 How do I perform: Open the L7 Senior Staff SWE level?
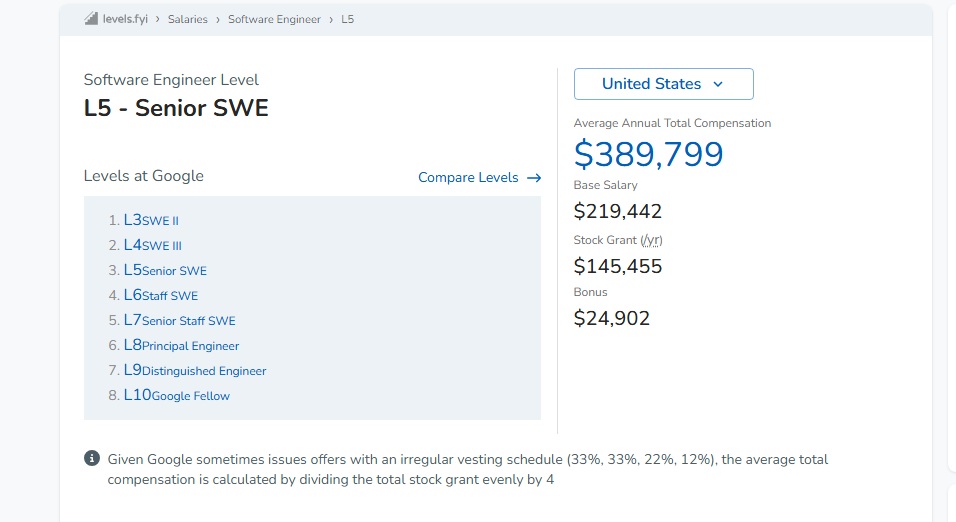pyautogui.click(x=179, y=320)
